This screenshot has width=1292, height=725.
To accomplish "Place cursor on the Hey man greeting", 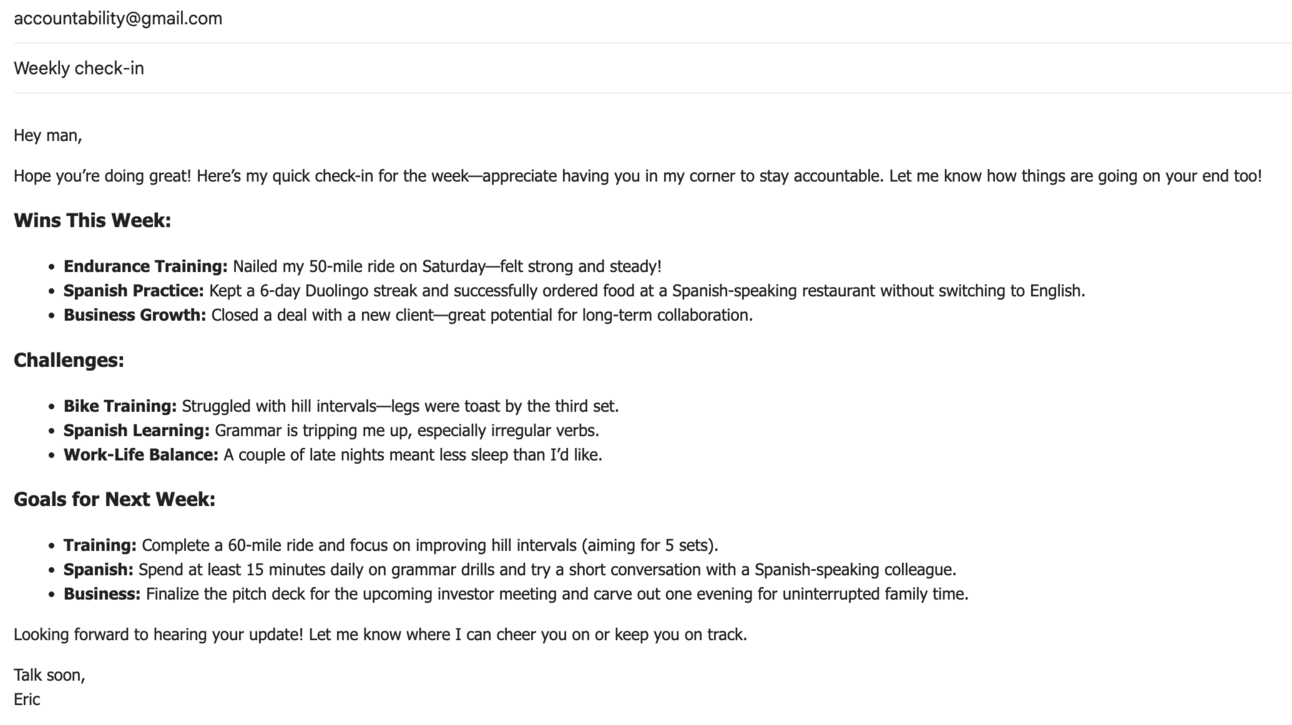I will 48,135.
